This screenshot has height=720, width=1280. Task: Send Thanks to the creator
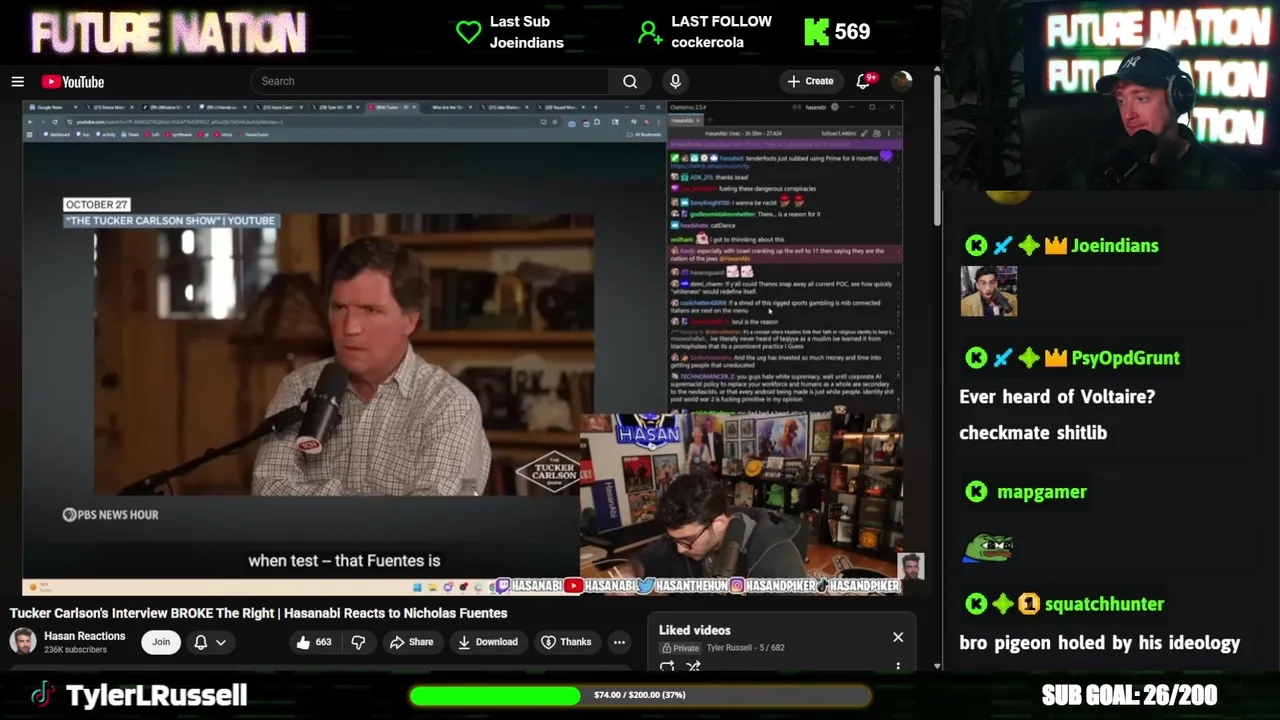point(565,642)
